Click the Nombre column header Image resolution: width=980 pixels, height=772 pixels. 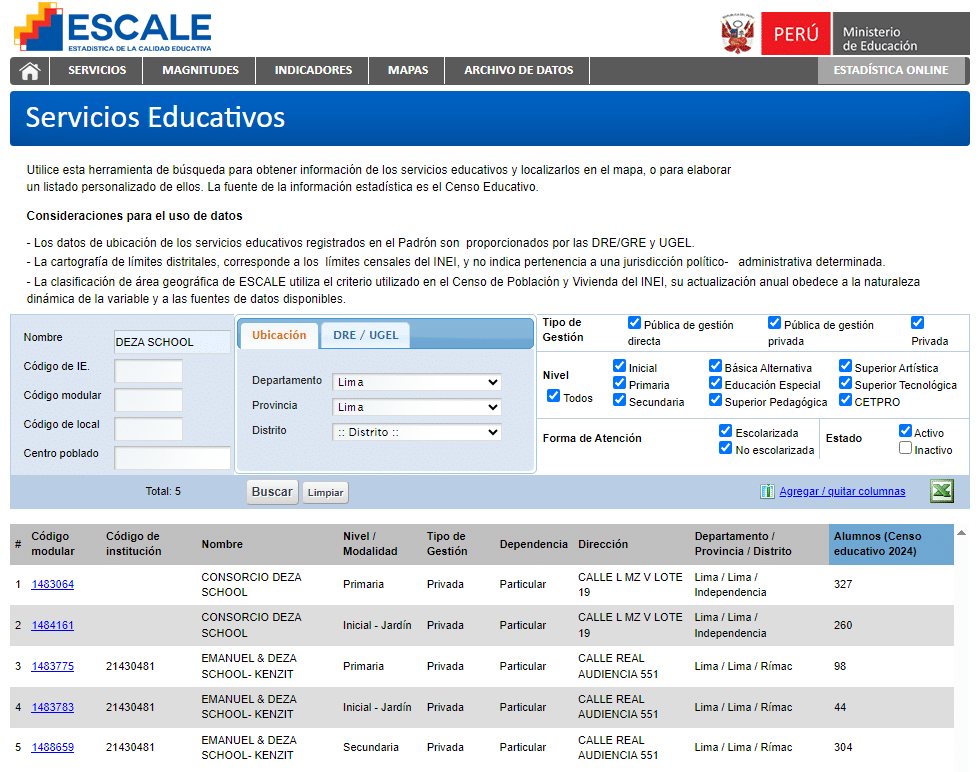pyautogui.click(x=222, y=544)
